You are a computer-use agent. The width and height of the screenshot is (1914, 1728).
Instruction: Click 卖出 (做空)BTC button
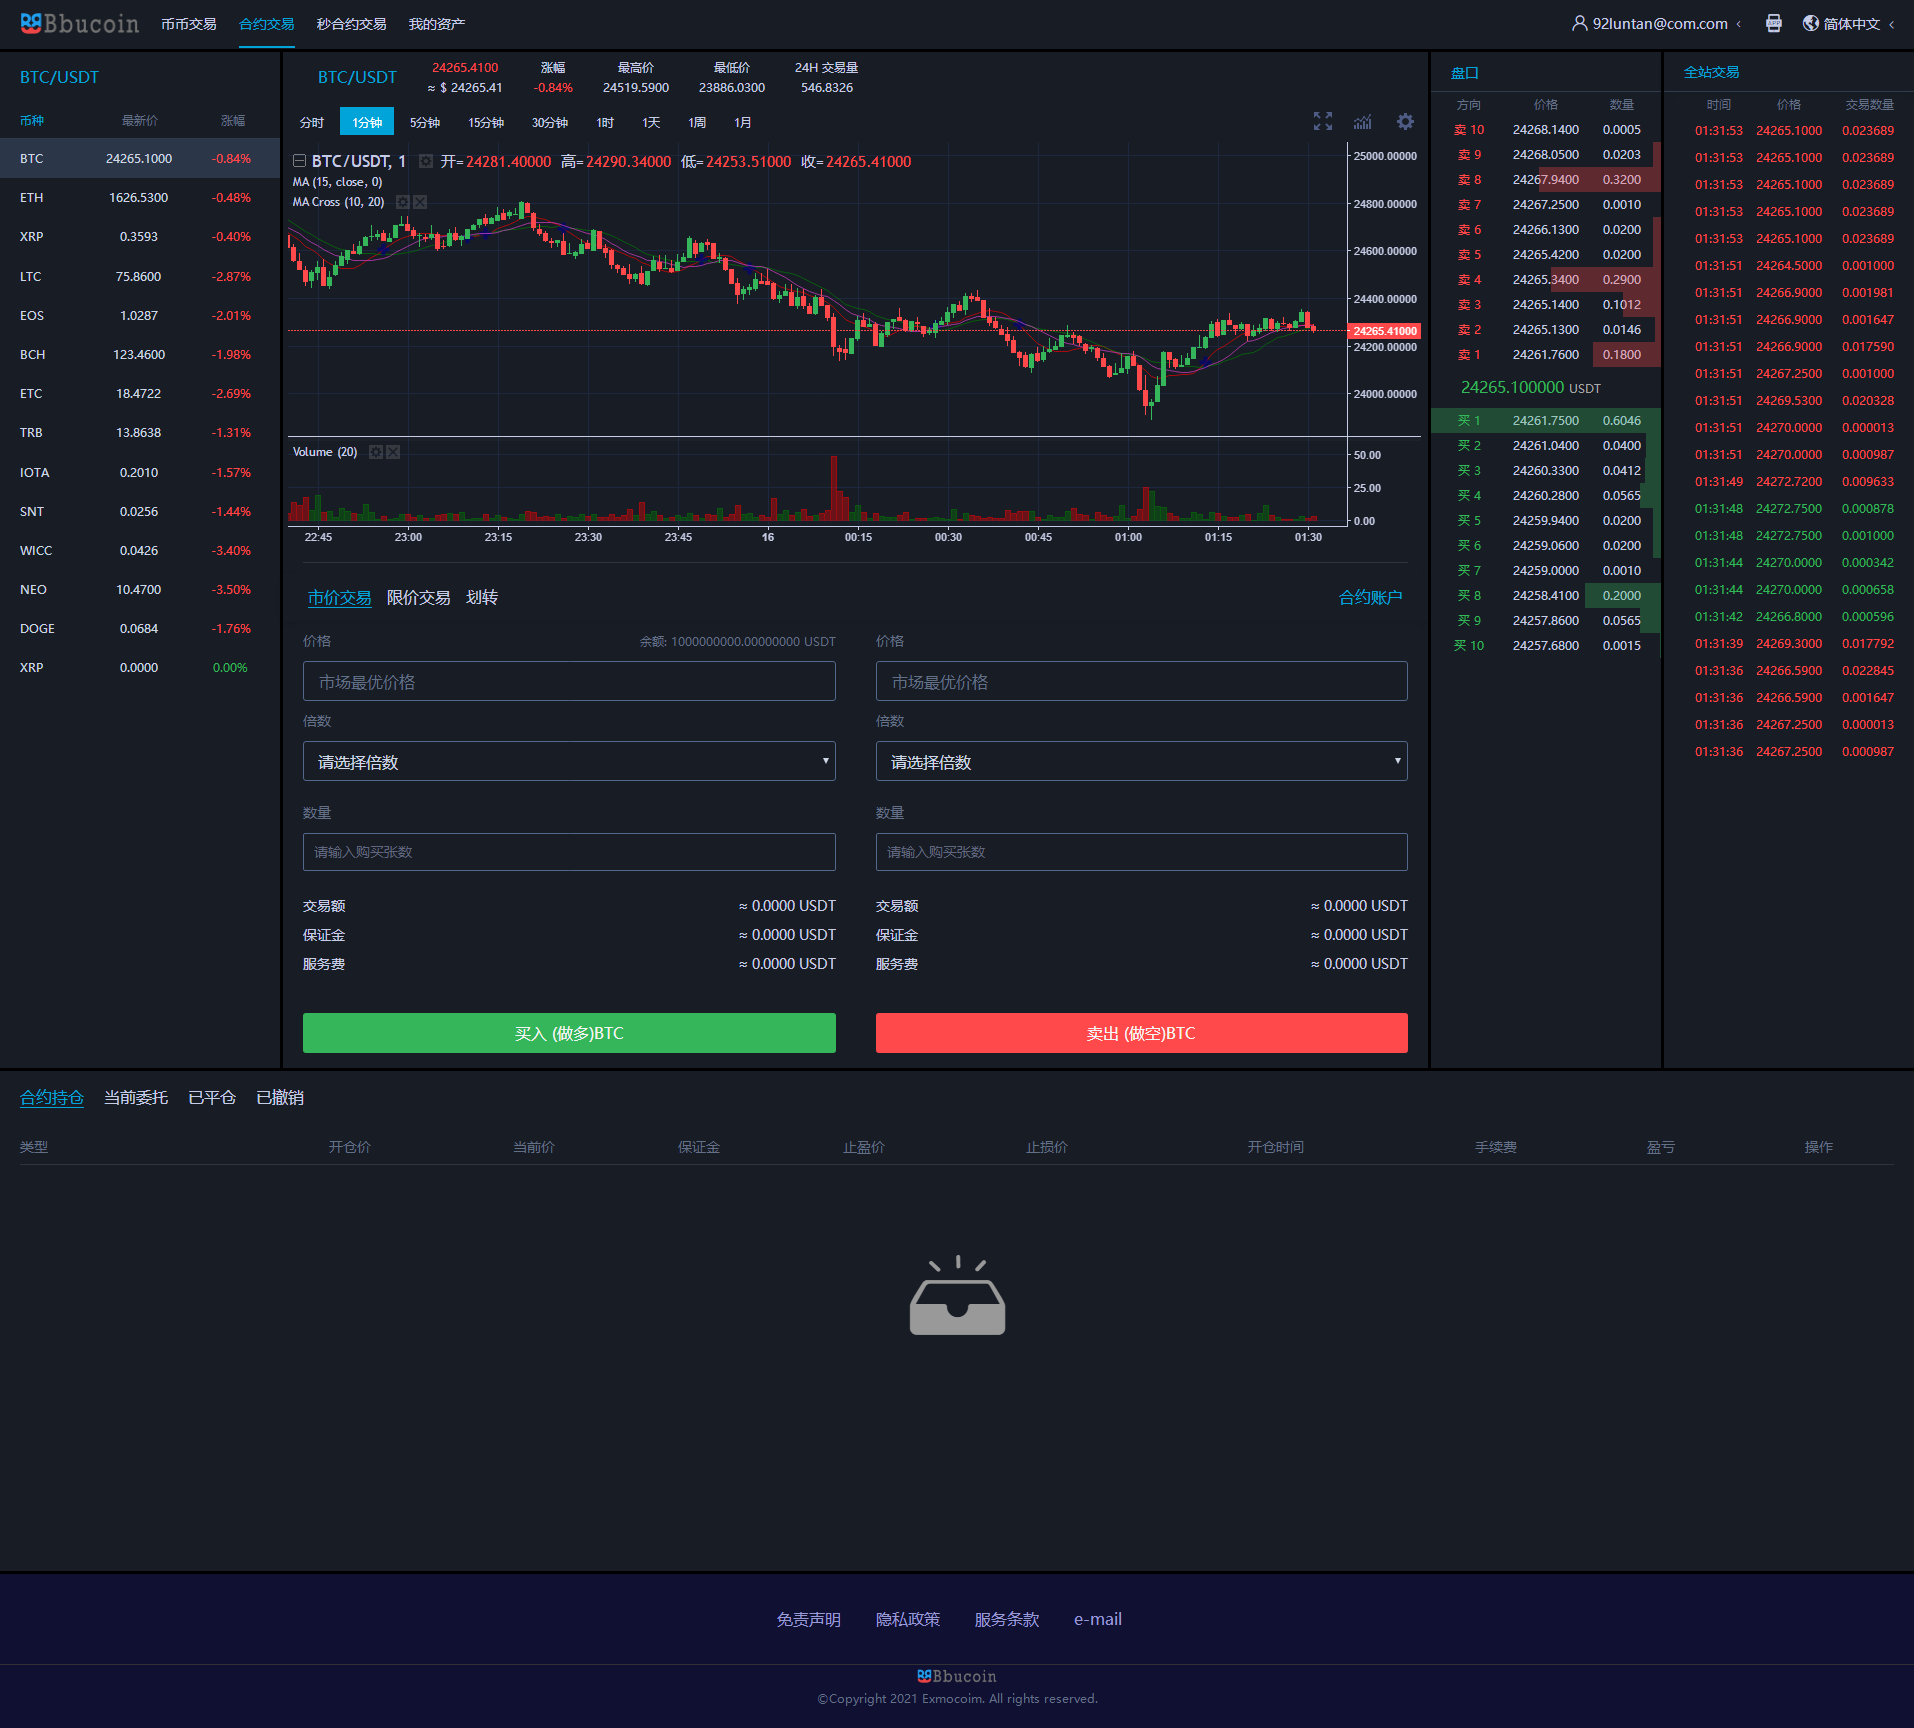click(x=1142, y=1033)
